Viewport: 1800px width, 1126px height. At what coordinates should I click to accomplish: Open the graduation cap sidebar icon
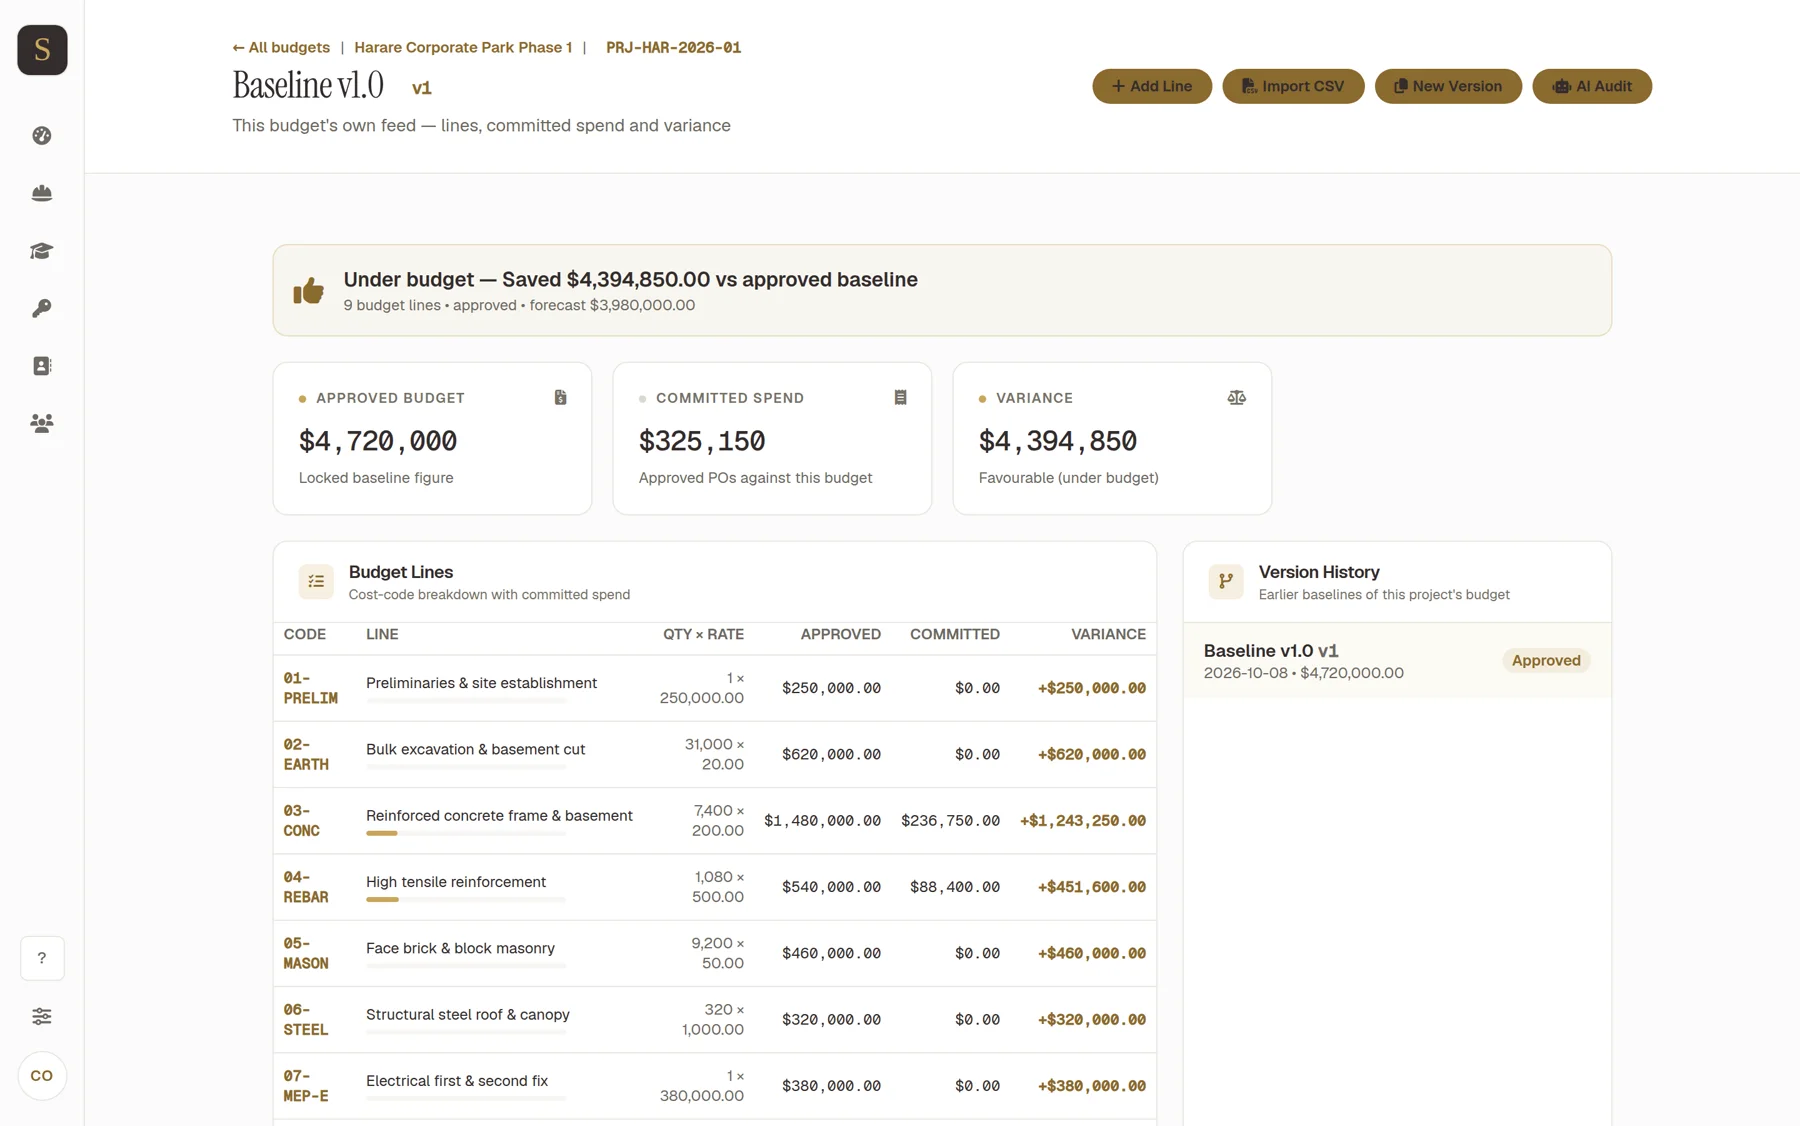coord(42,251)
